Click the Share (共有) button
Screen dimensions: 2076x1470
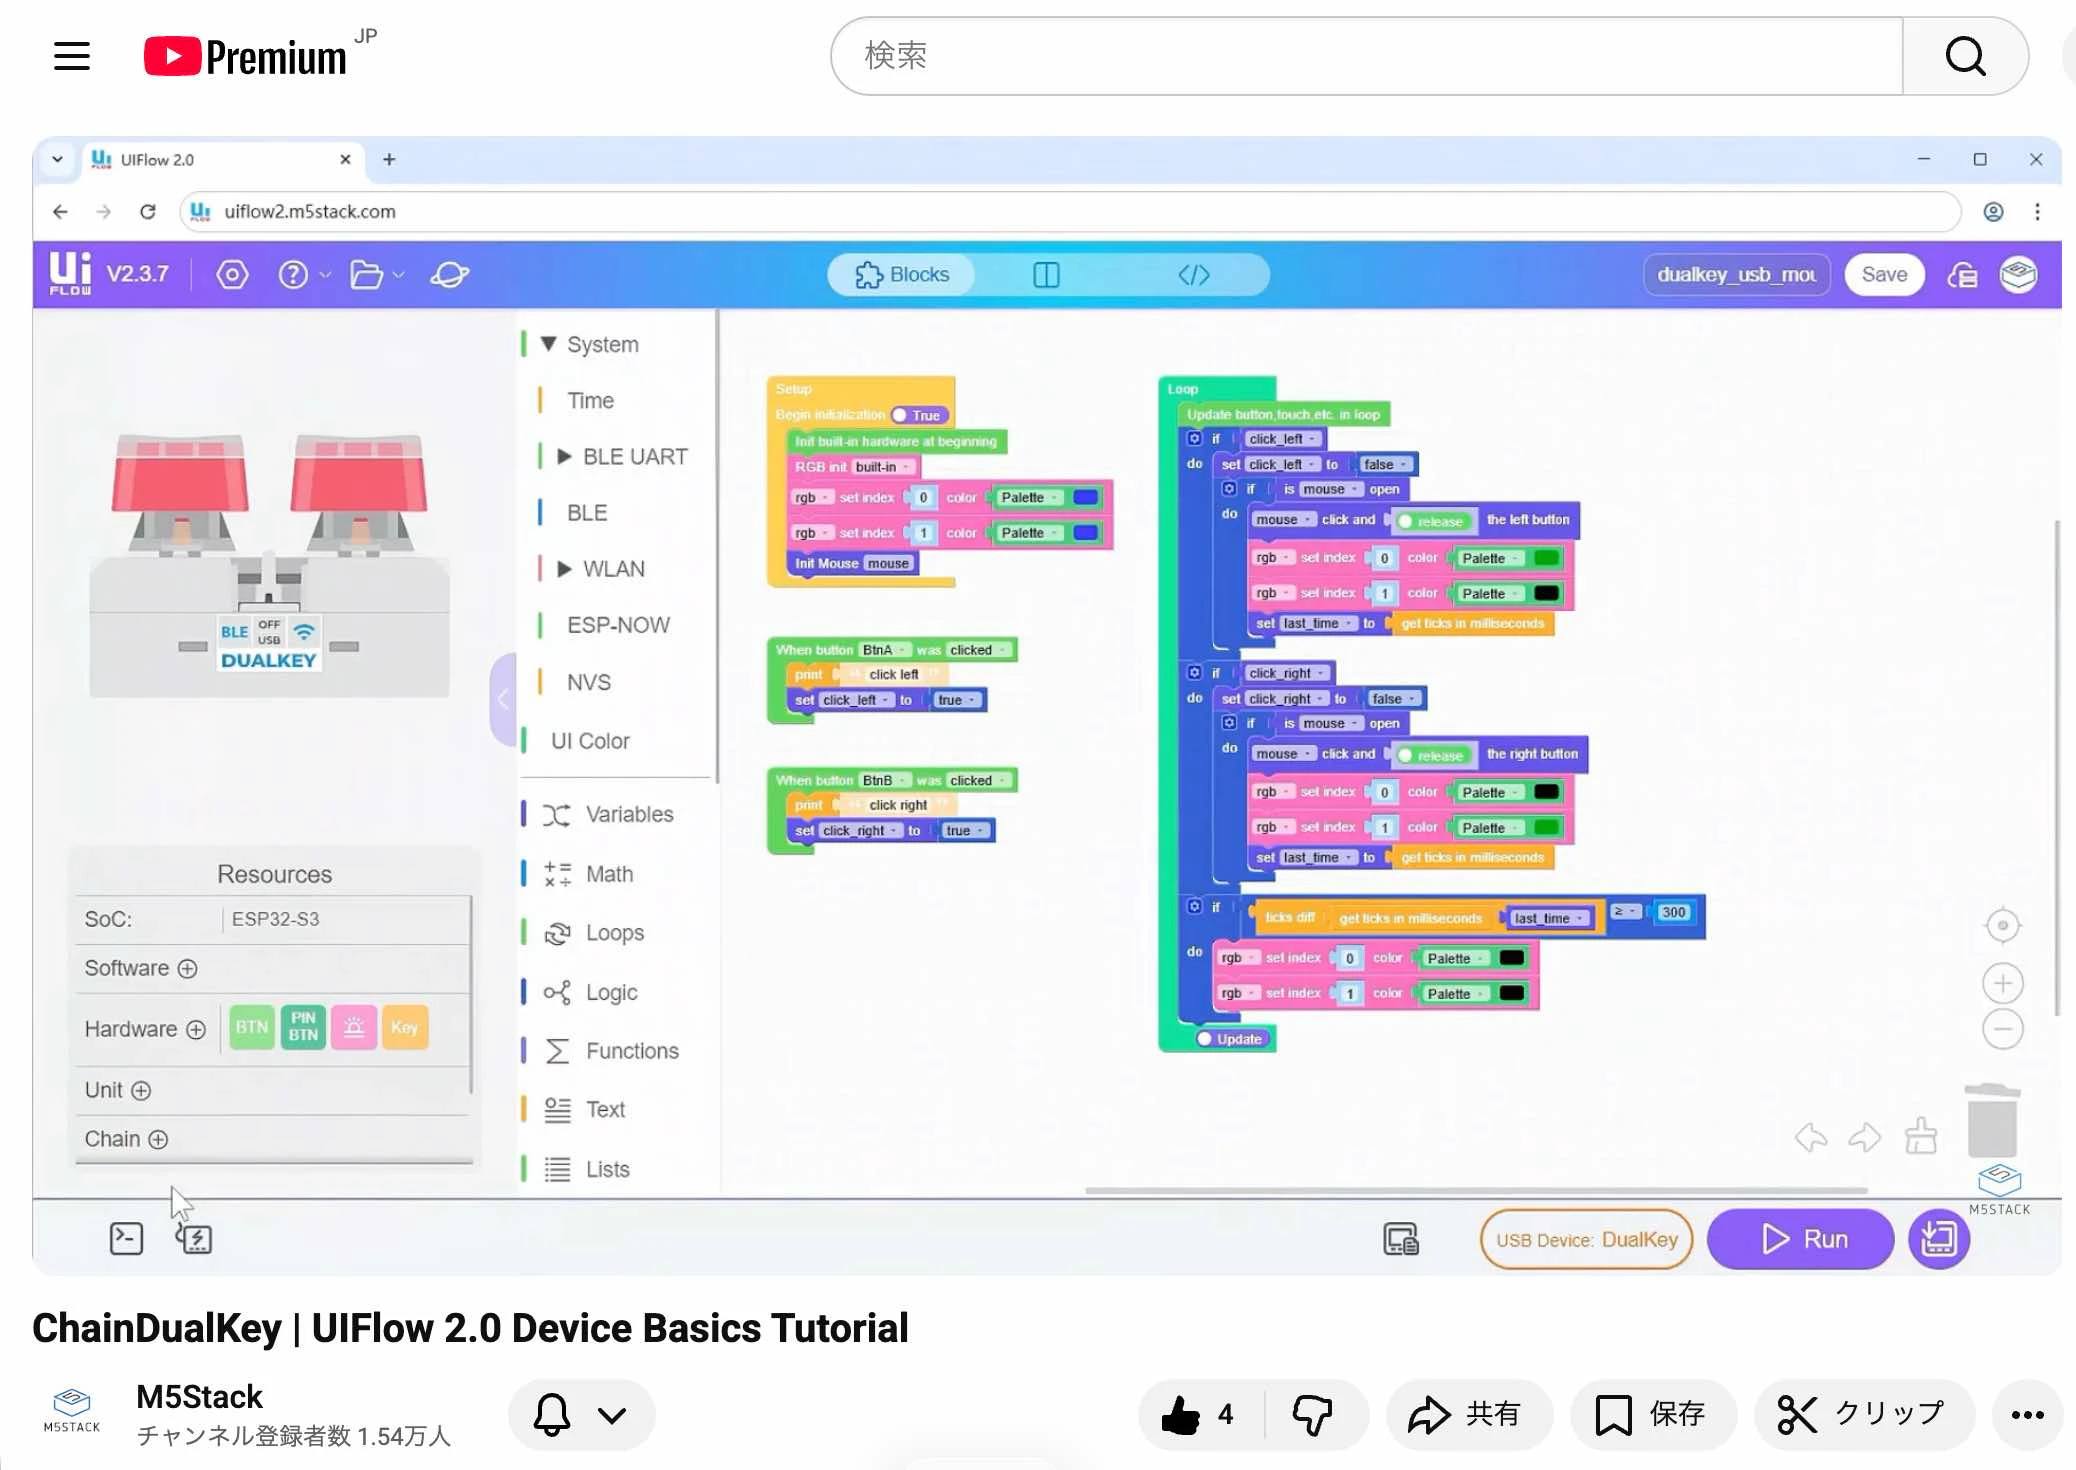click(1468, 1414)
